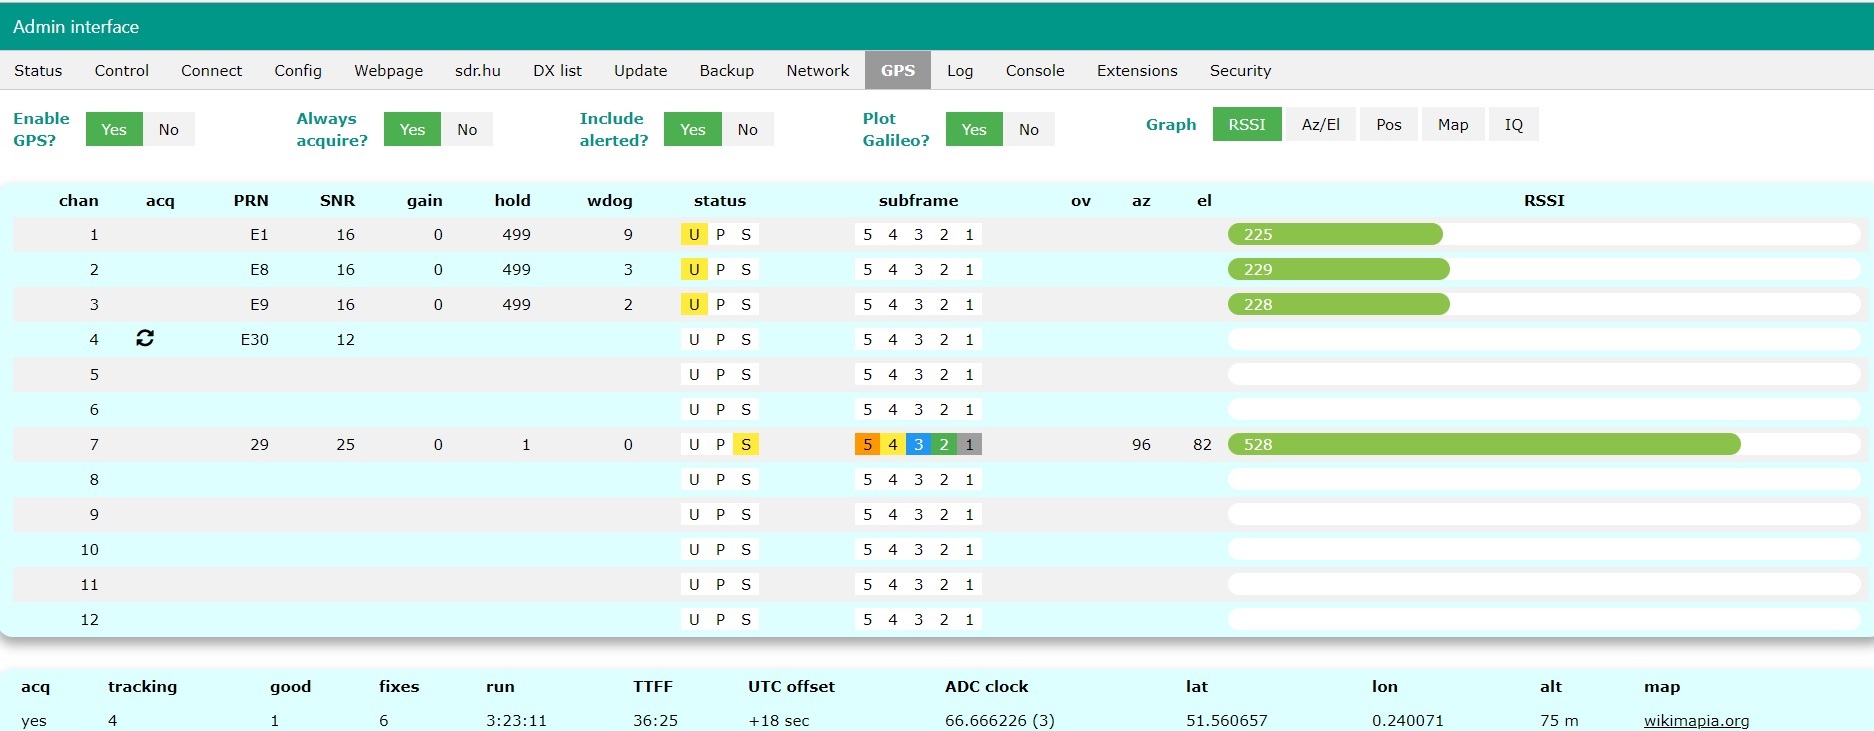Choose Yes for Include alerted
Screen dimensions: 1874x731
692,130
